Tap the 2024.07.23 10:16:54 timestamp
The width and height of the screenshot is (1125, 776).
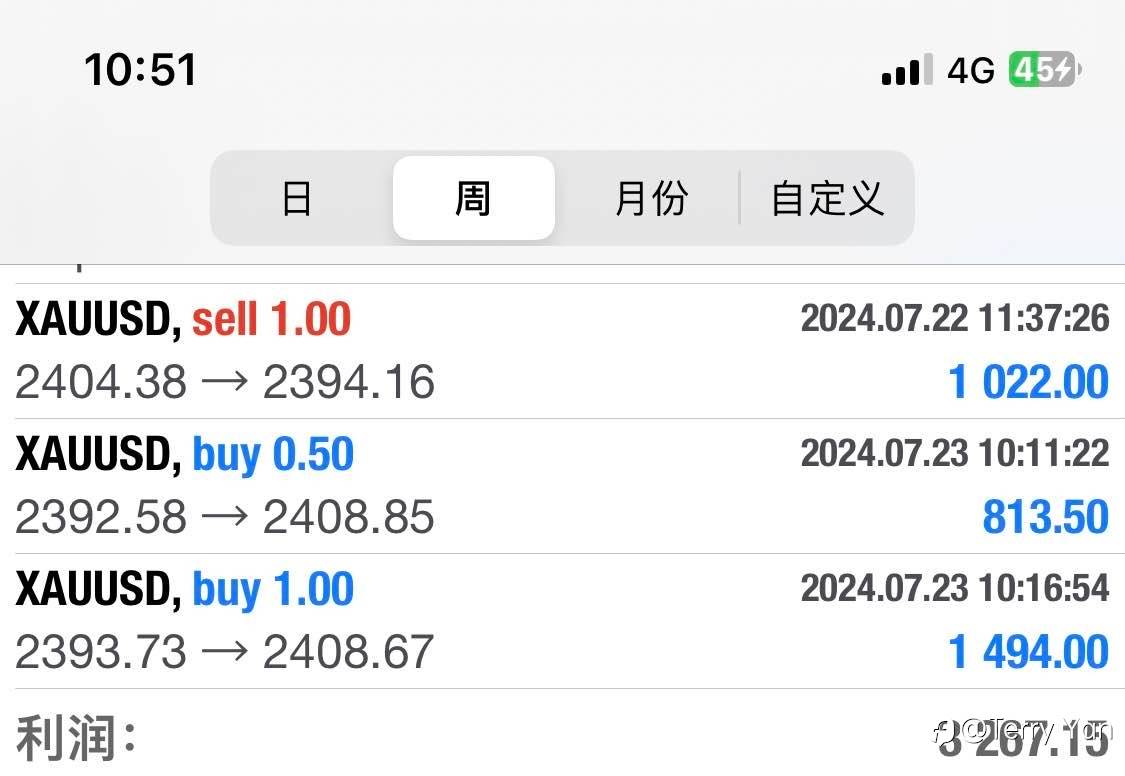coord(954,589)
